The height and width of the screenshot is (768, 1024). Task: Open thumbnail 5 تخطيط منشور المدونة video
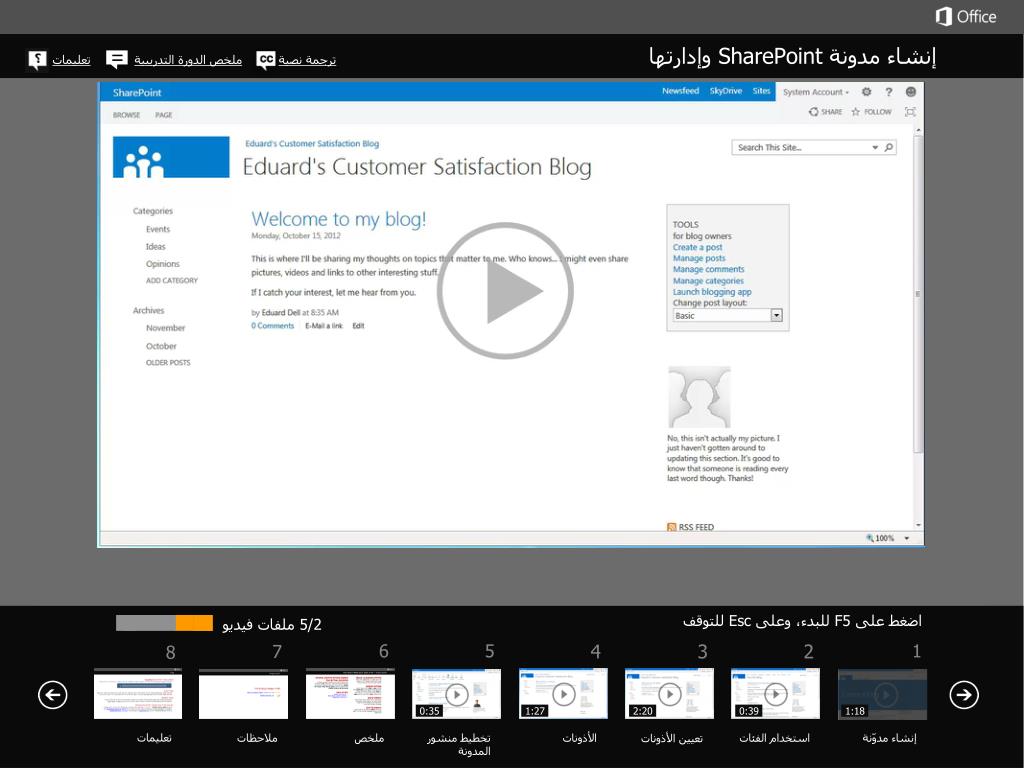[x=456, y=694]
